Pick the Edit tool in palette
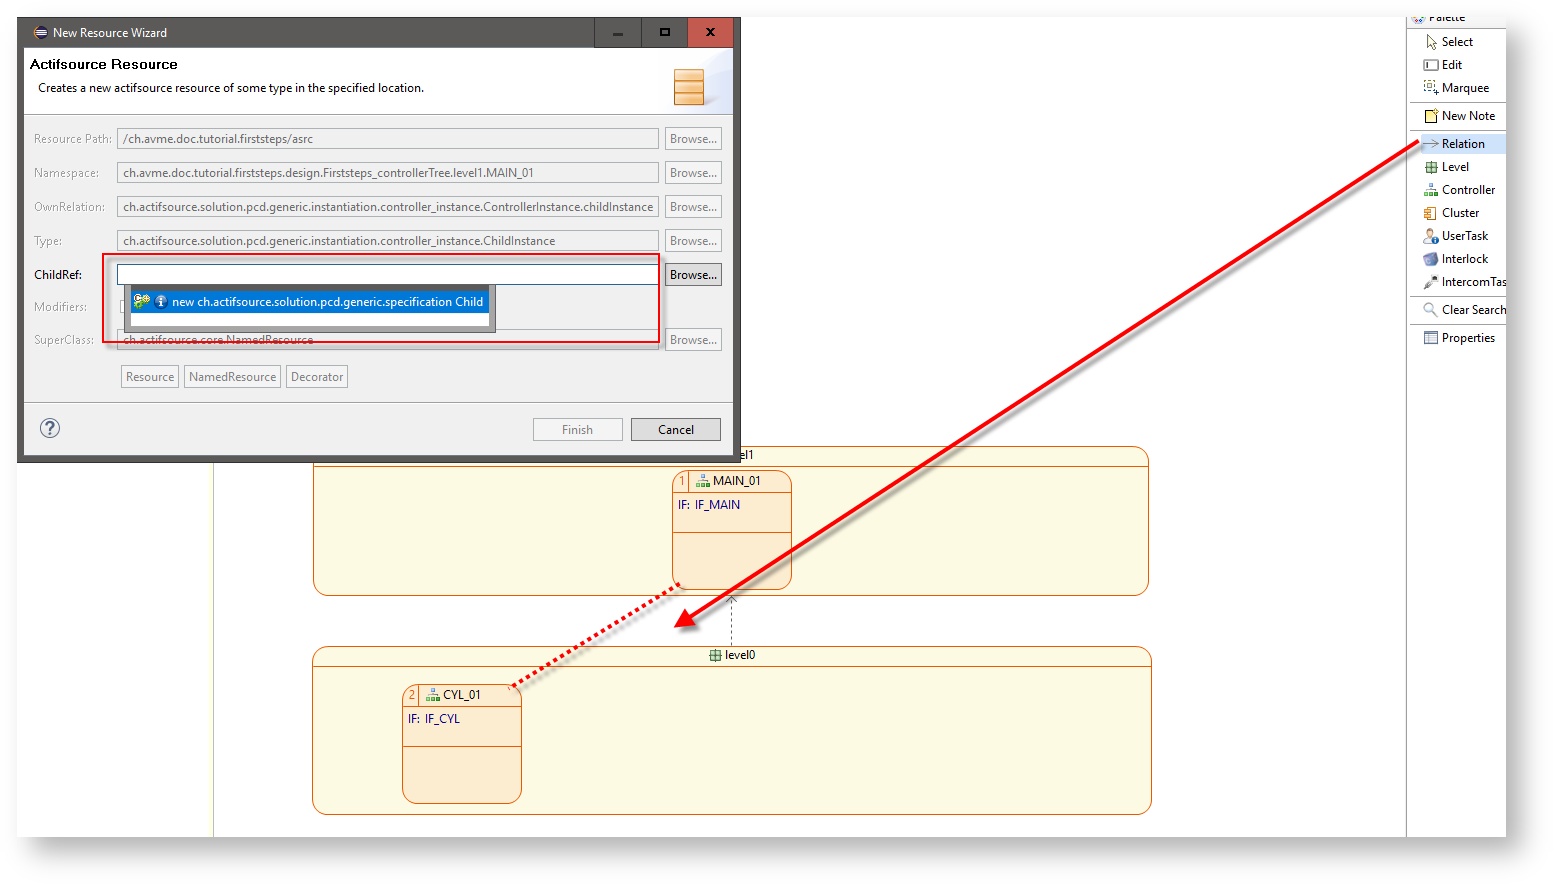The image size is (1554, 885). click(1451, 65)
